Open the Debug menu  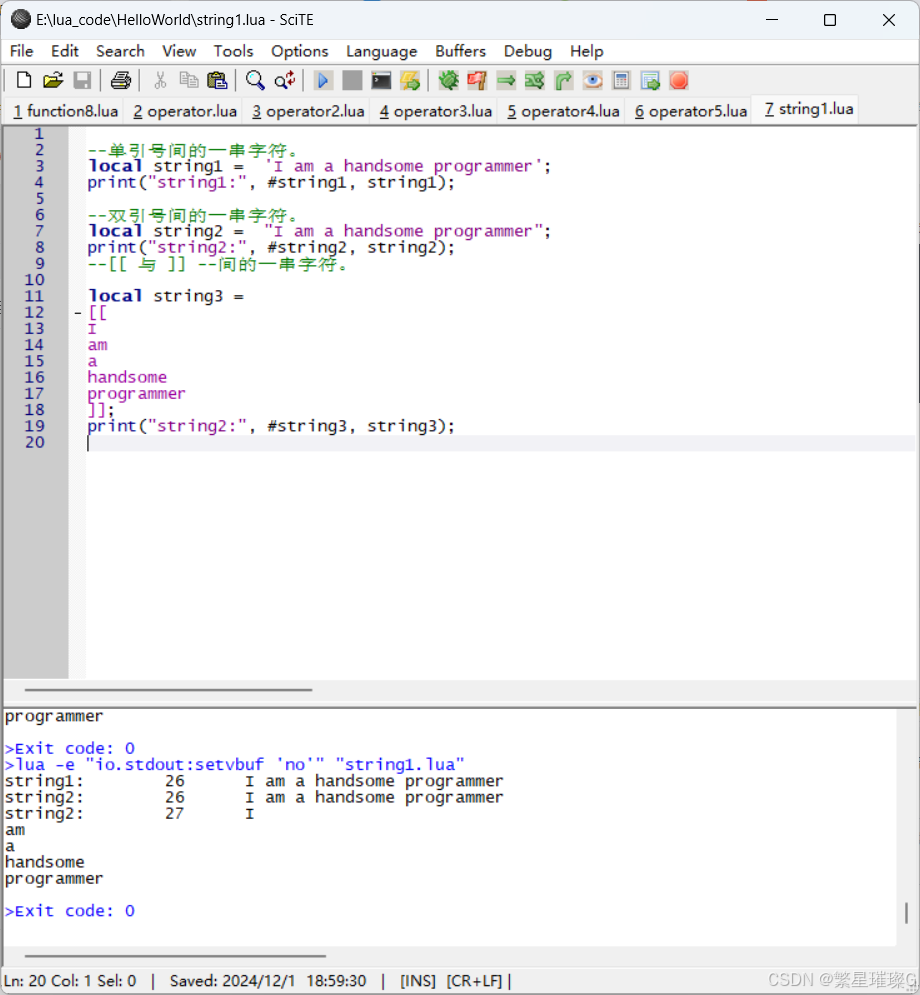click(x=527, y=51)
